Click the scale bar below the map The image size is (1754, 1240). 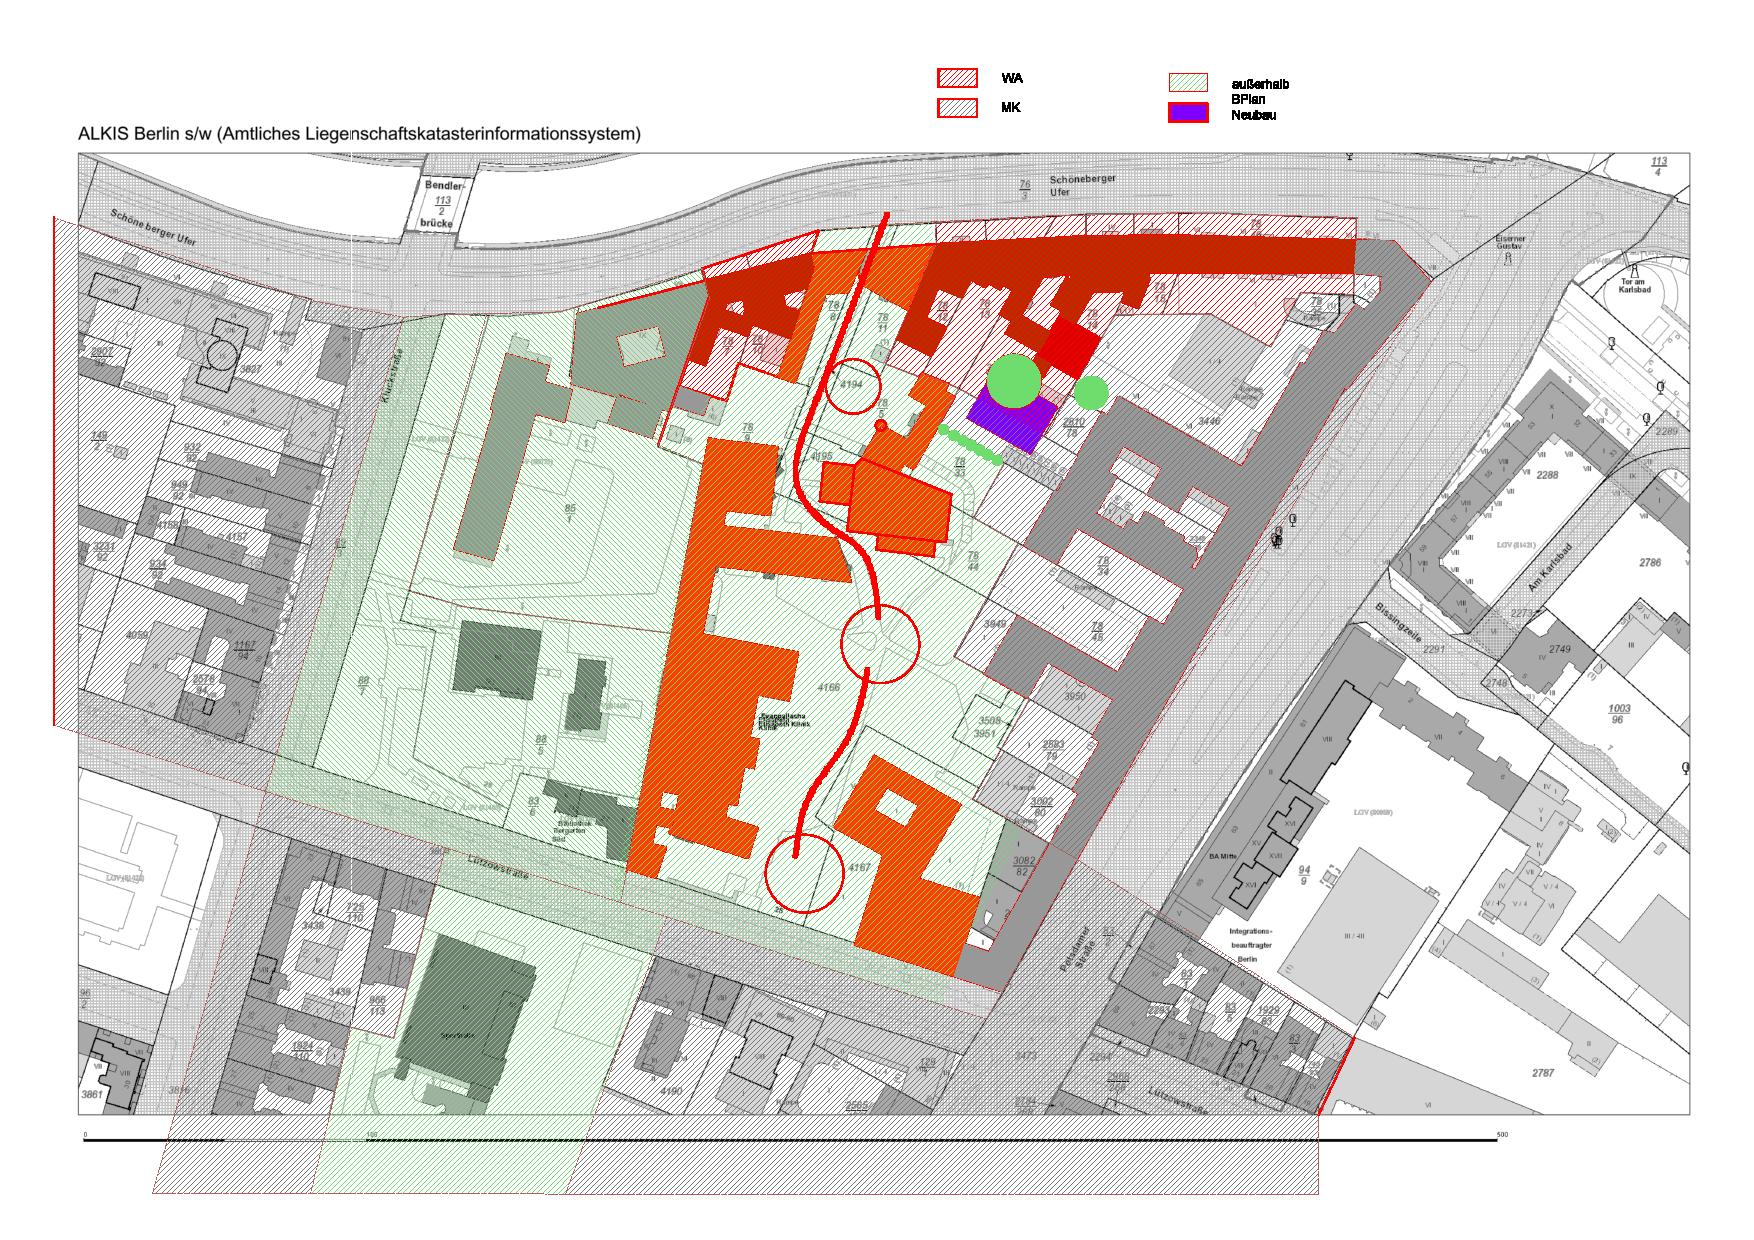coord(790,1140)
